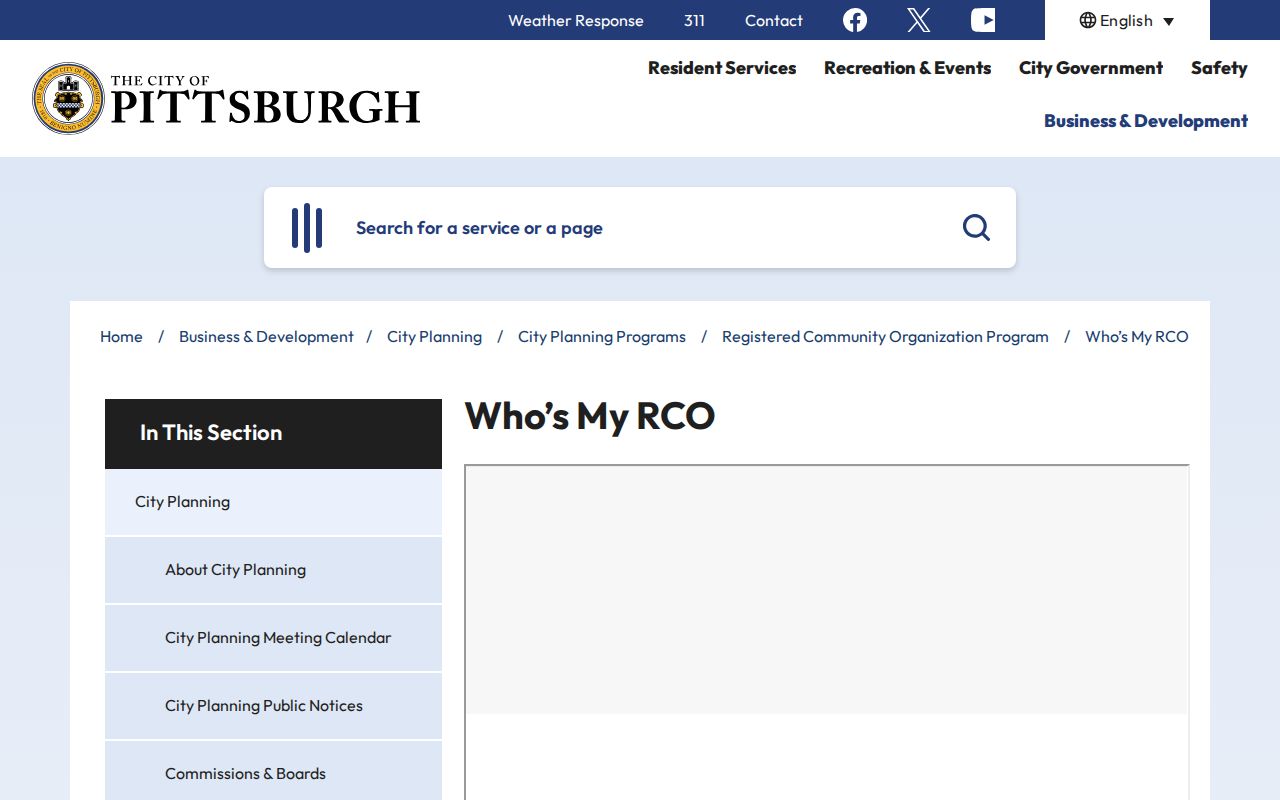Screen dimensions: 1280x800
Task: Open Commissions & Boards sidebar item
Action: point(273,771)
